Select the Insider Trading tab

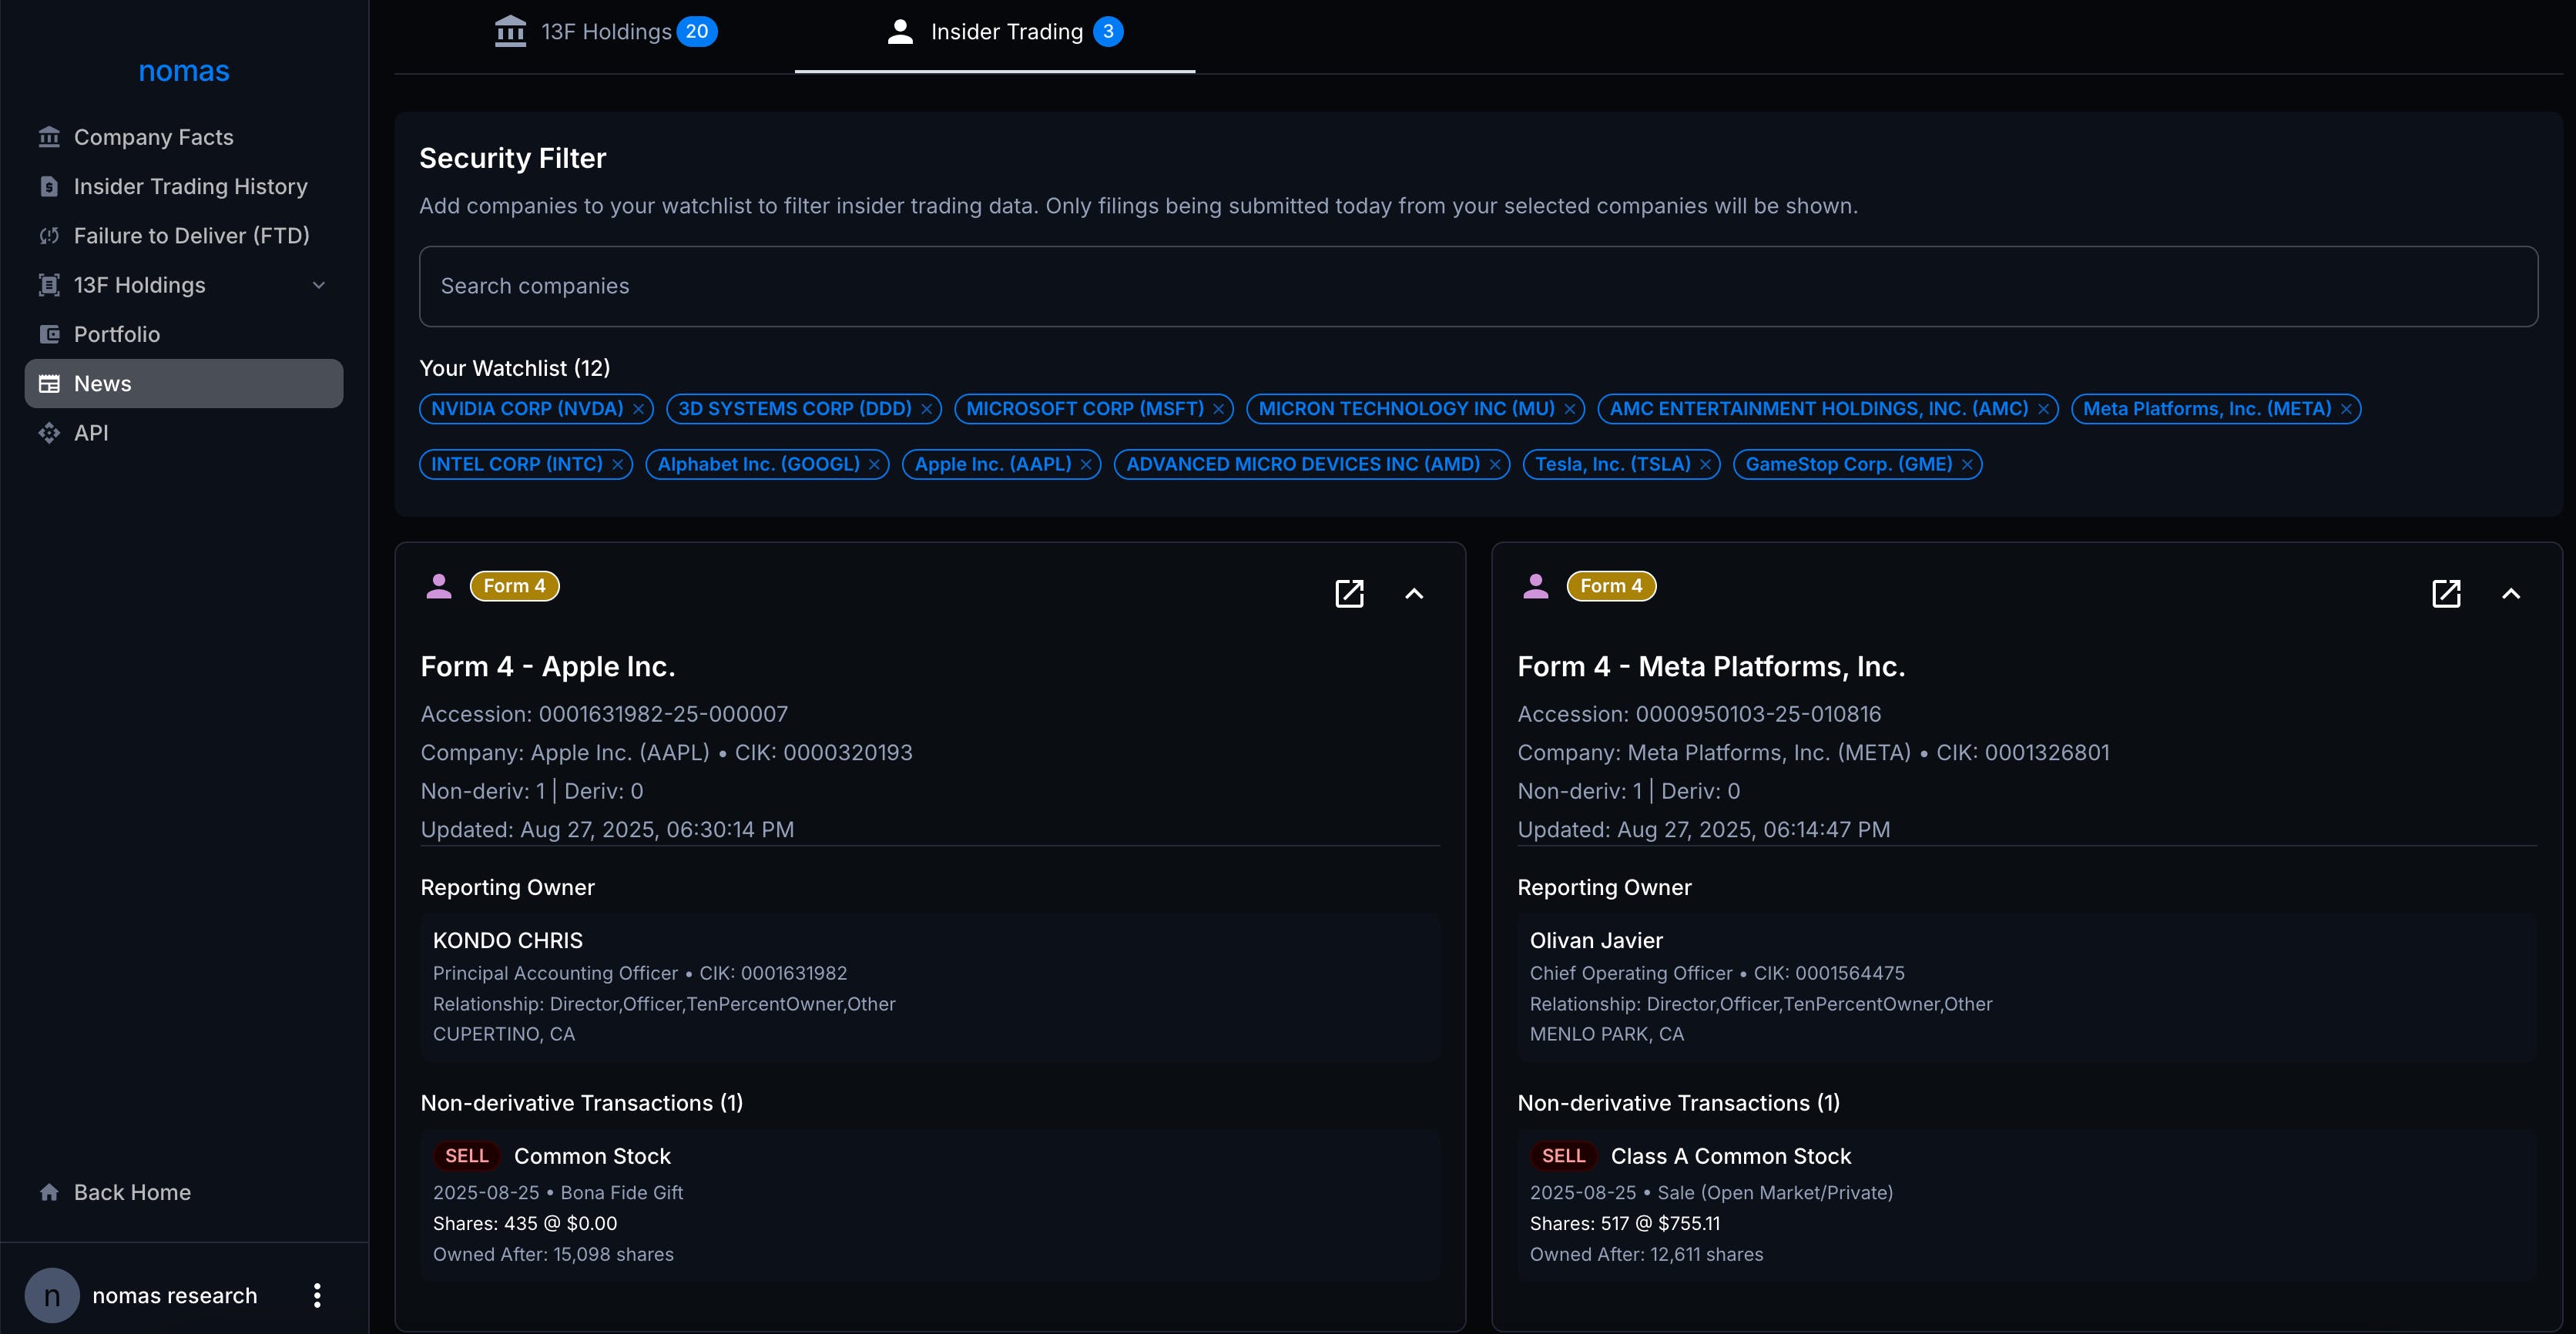1005,32
